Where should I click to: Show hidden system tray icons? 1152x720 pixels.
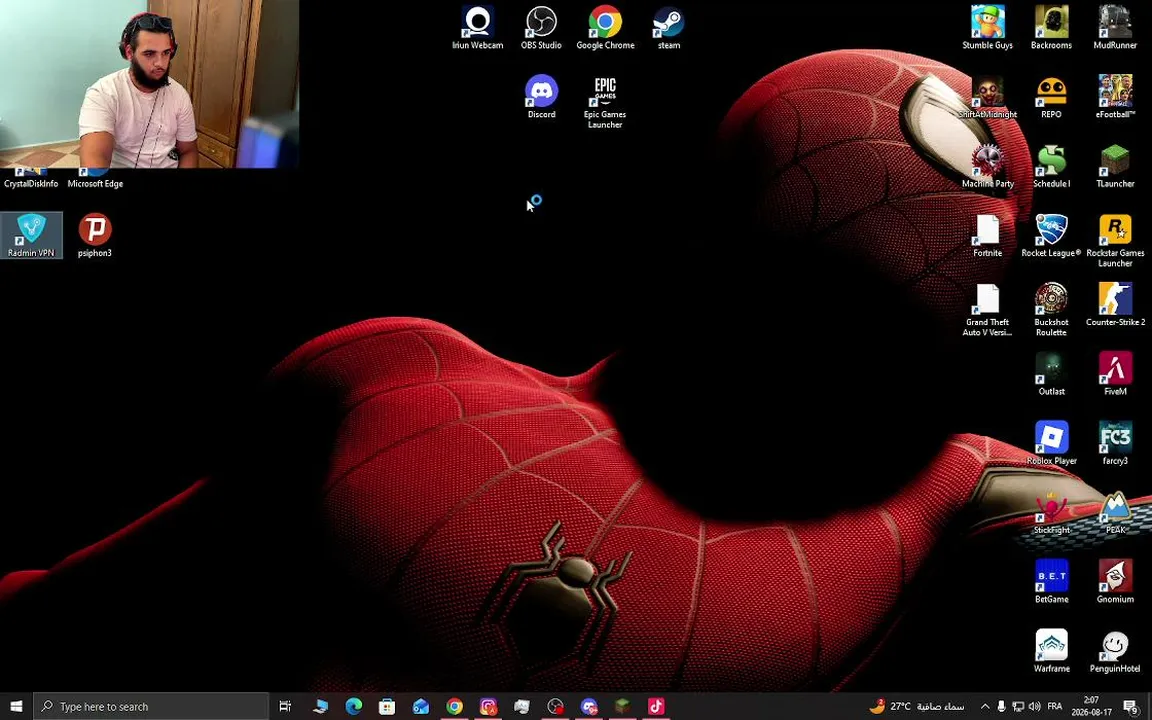pyautogui.click(x=984, y=706)
